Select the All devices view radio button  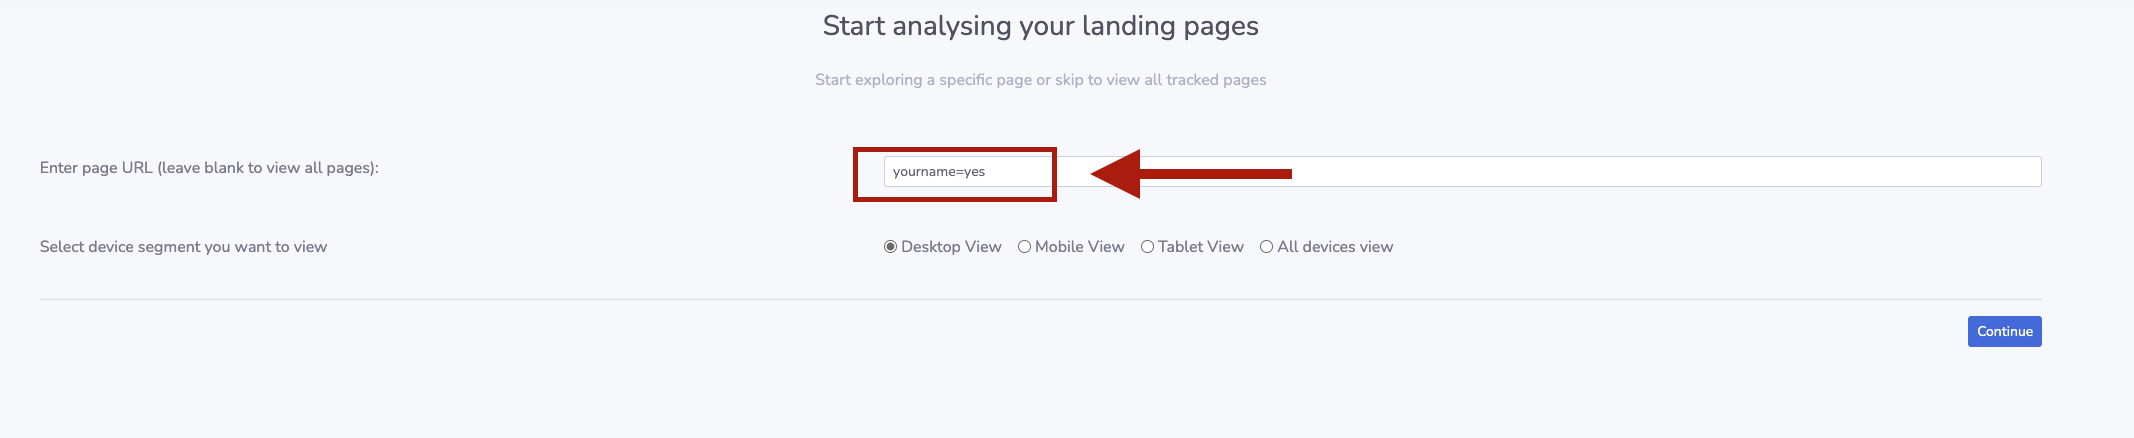(1266, 247)
